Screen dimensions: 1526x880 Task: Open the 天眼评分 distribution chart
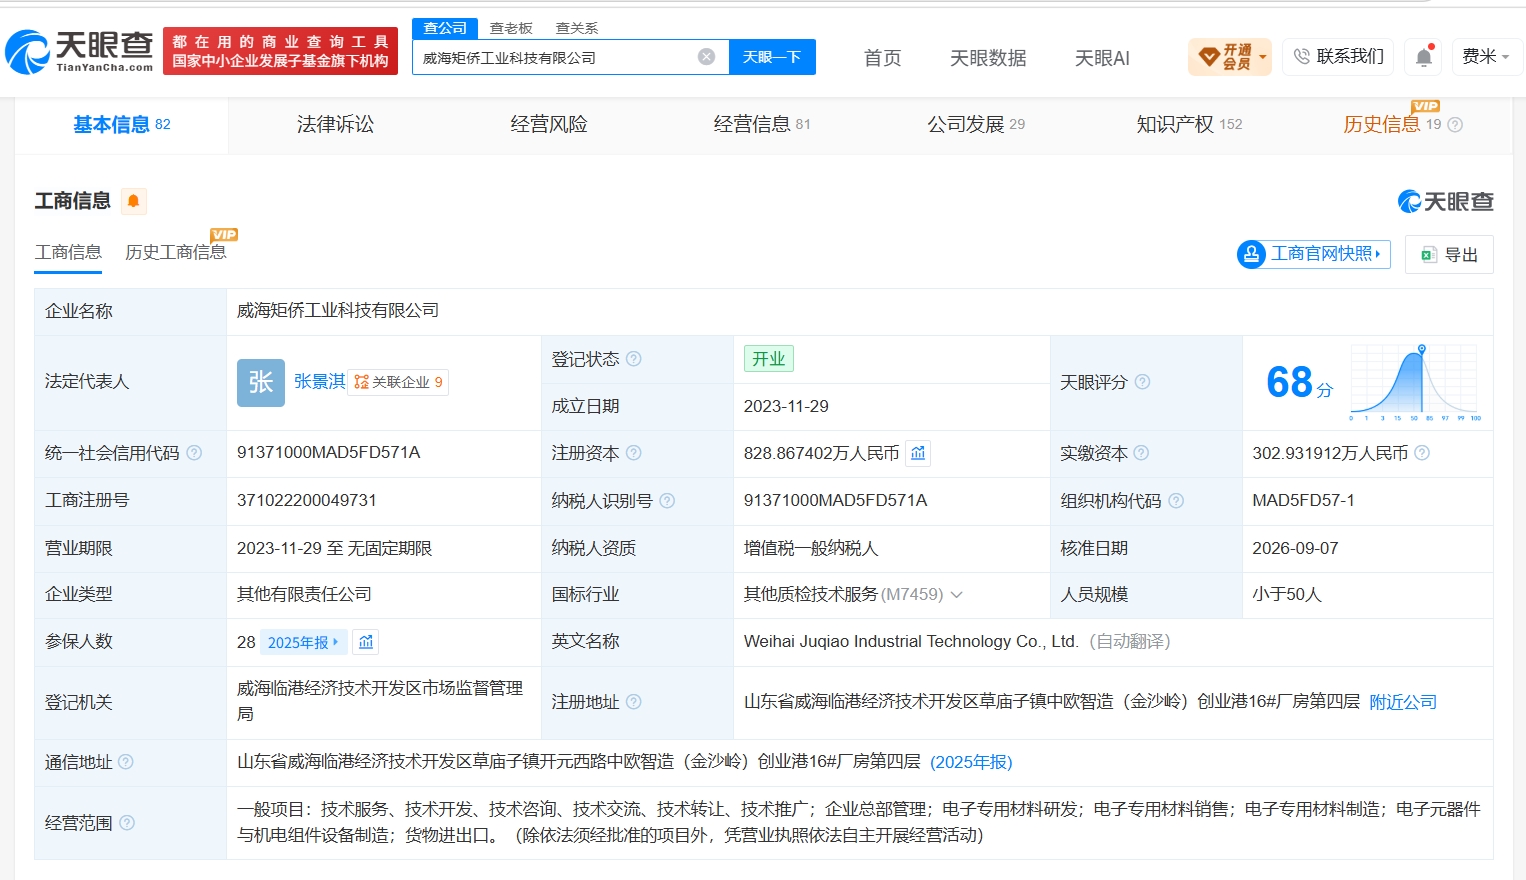[x=1416, y=382]
